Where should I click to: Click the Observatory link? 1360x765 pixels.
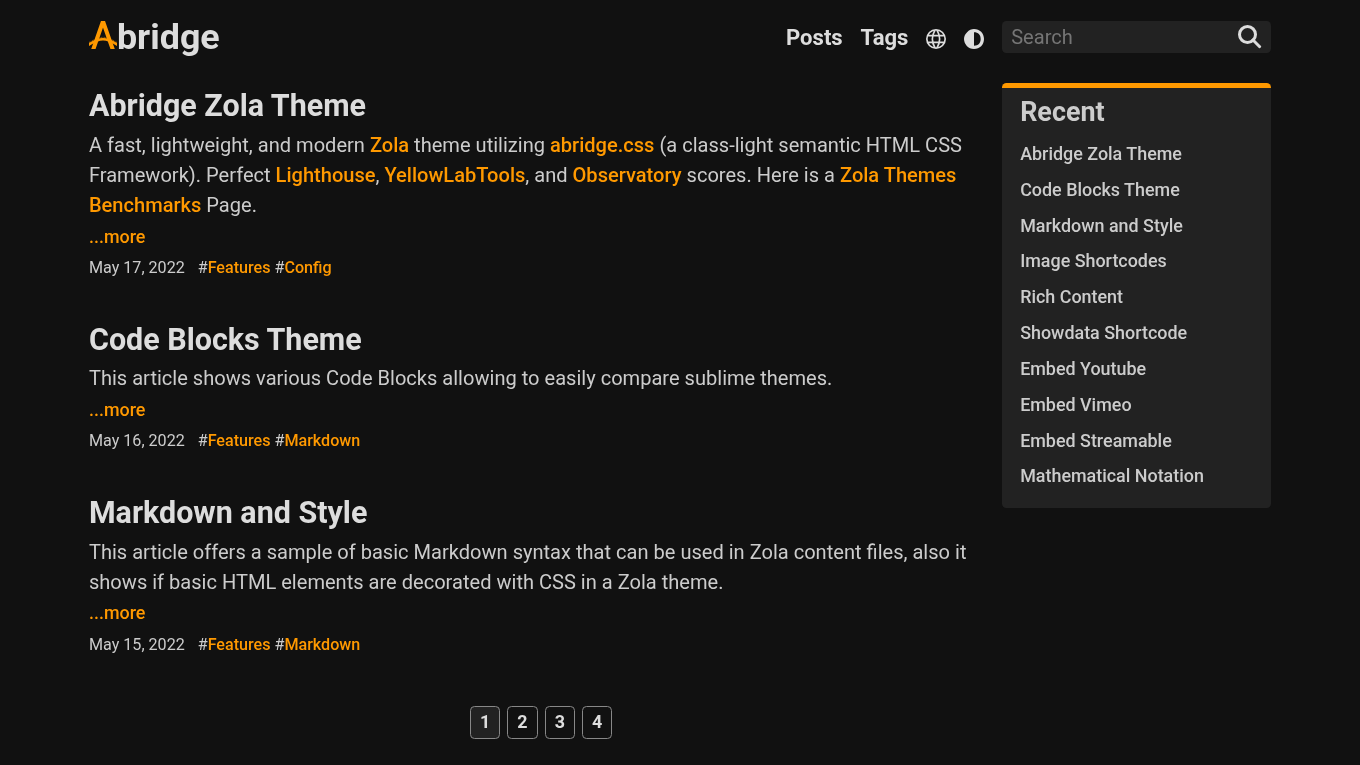coord(627,174)
